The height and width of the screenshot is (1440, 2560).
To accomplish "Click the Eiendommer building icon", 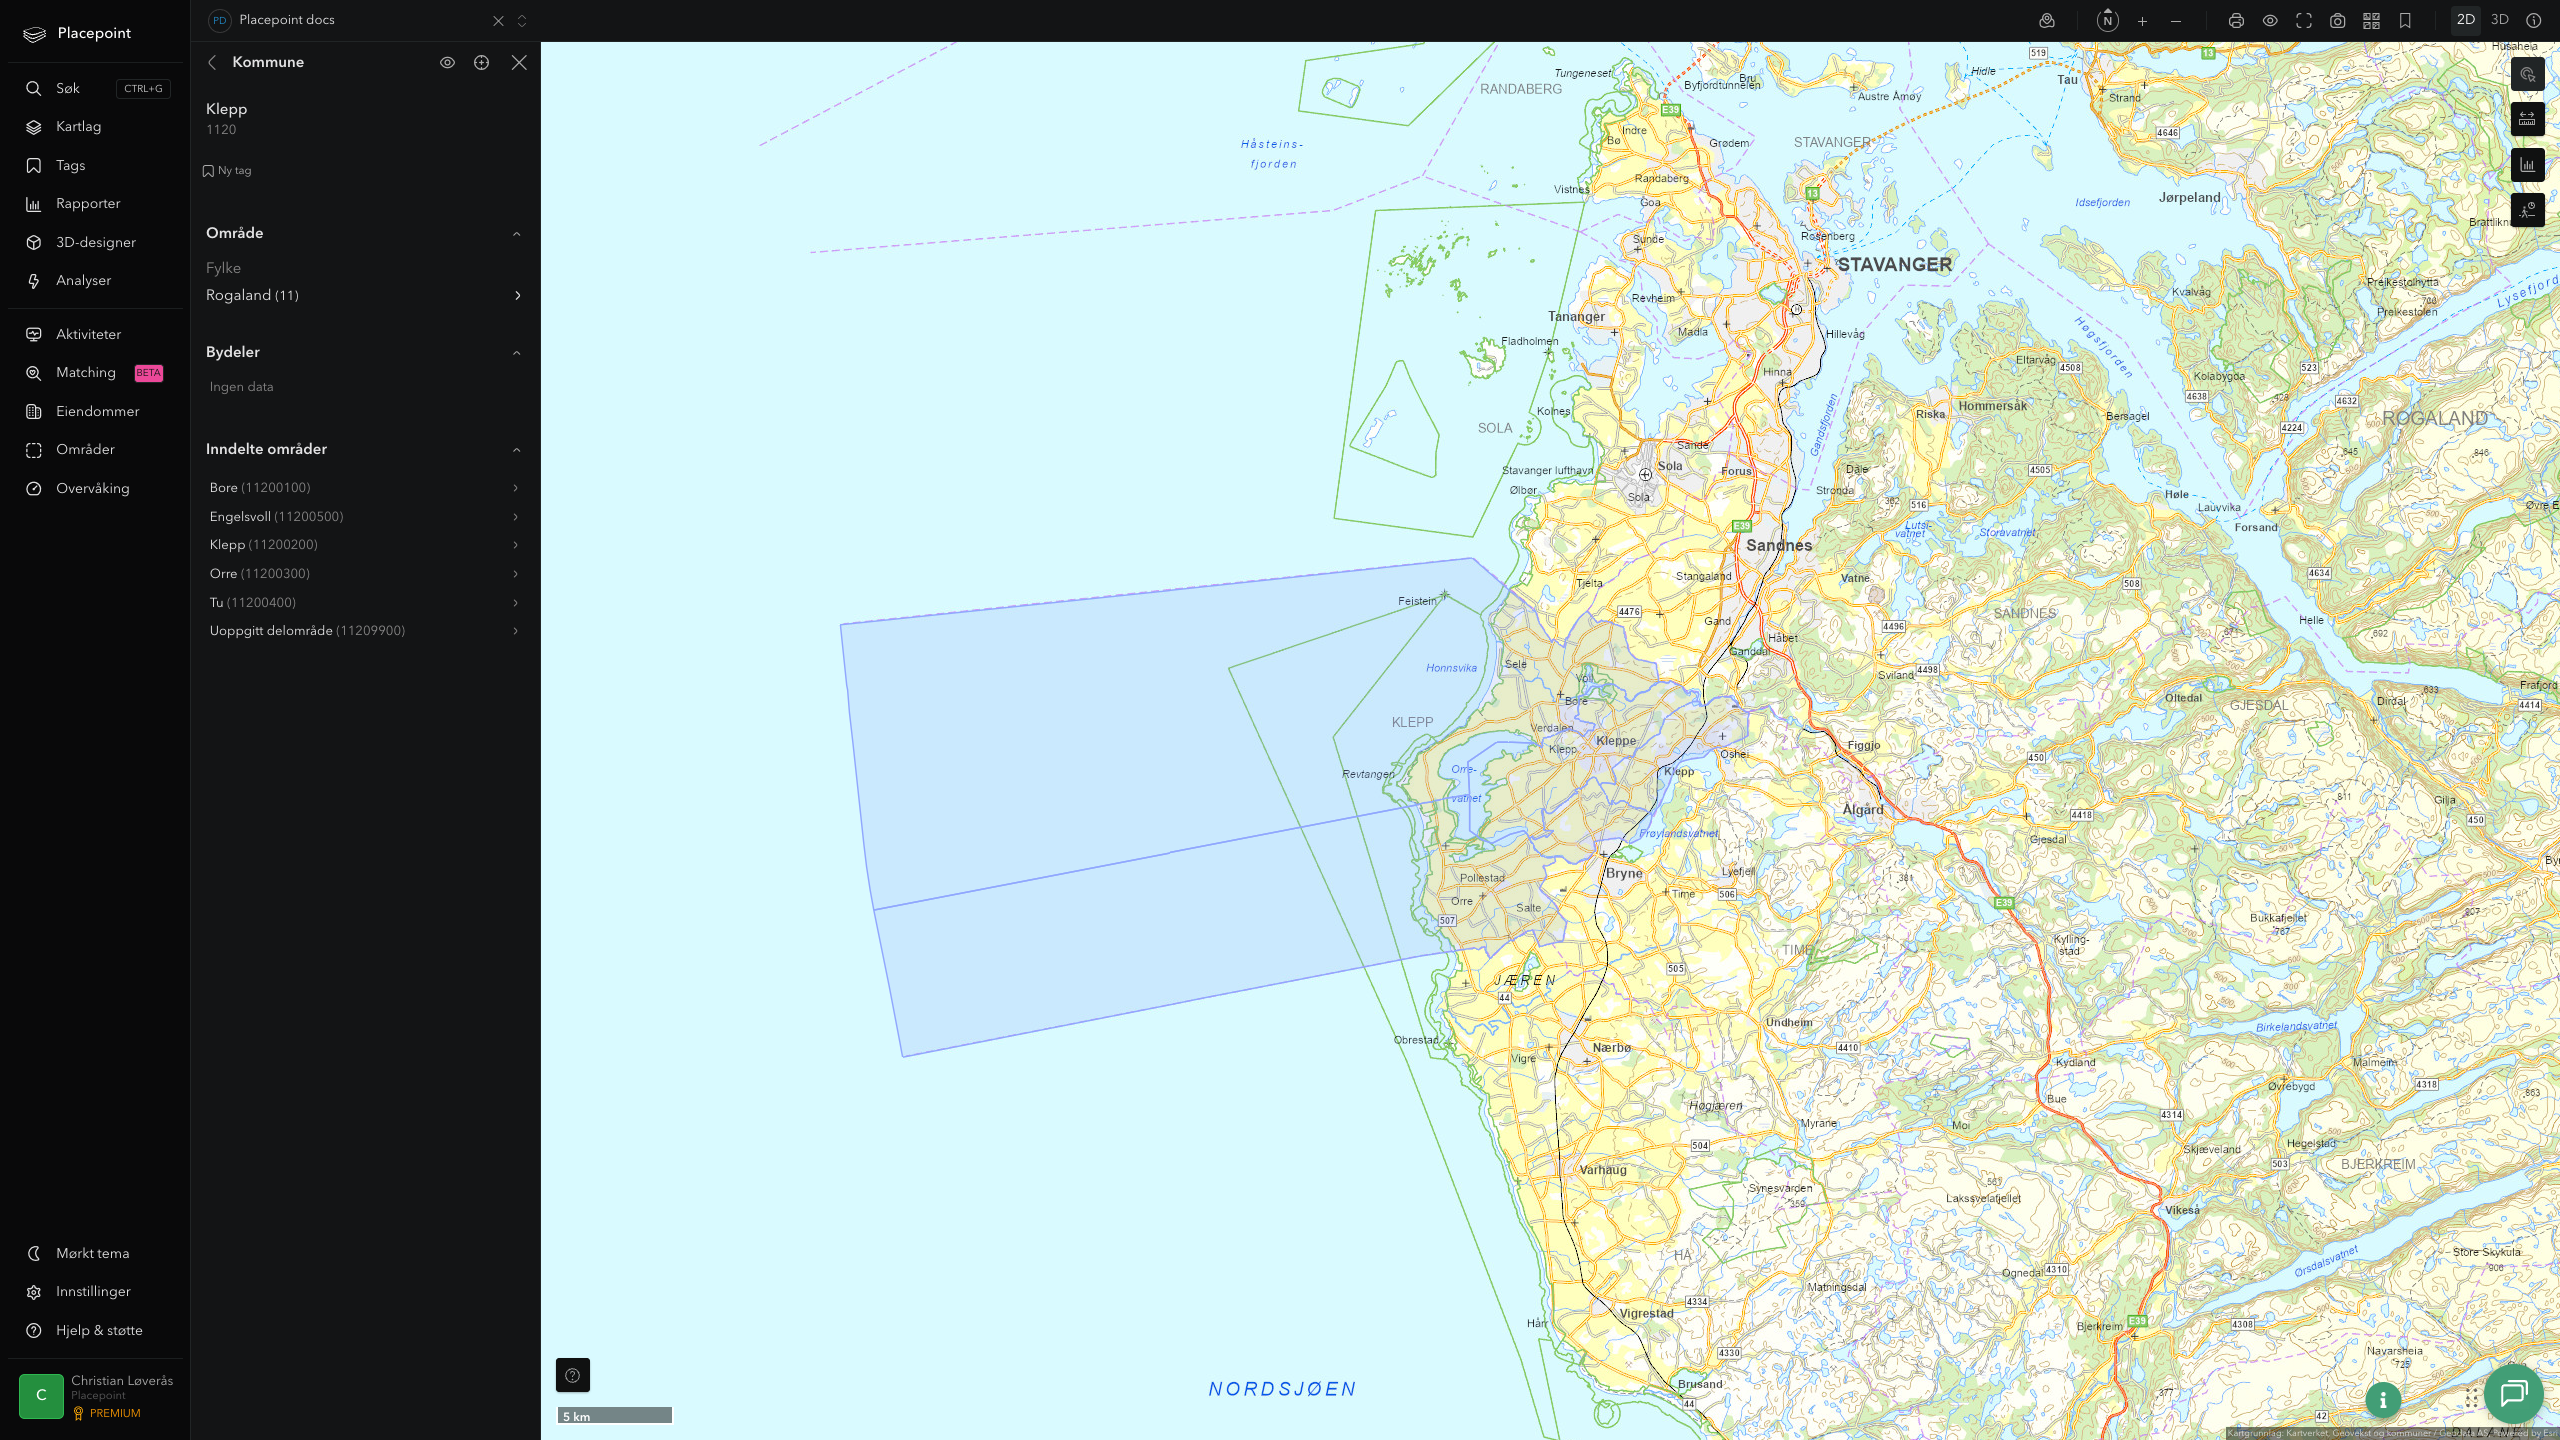I will point(34,411).
